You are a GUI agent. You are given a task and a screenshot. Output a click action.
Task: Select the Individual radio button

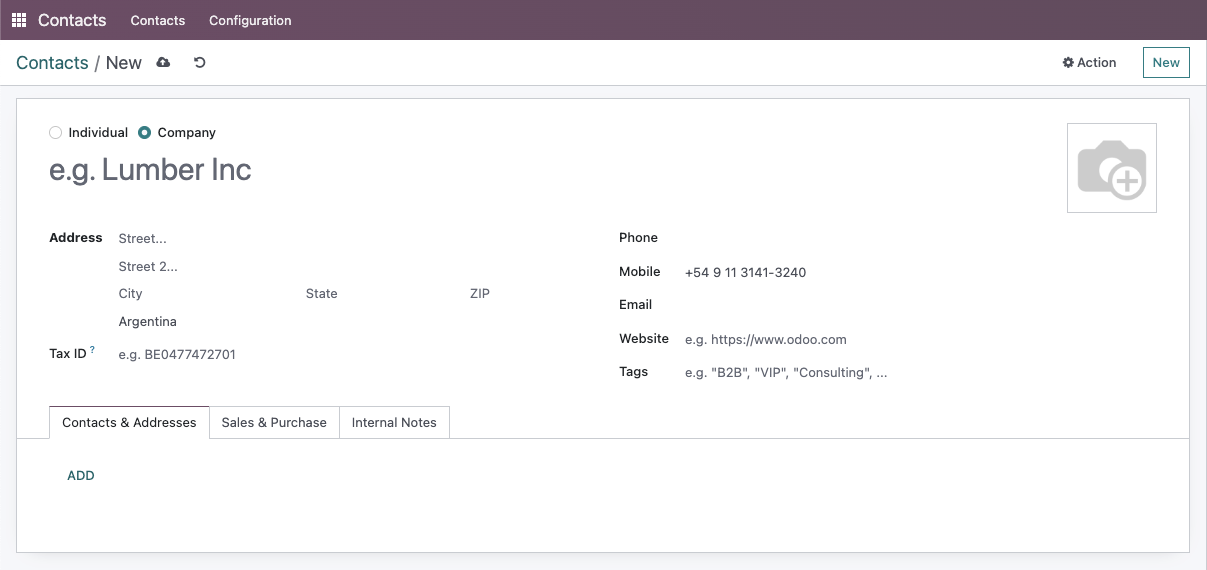coord(56,133)
